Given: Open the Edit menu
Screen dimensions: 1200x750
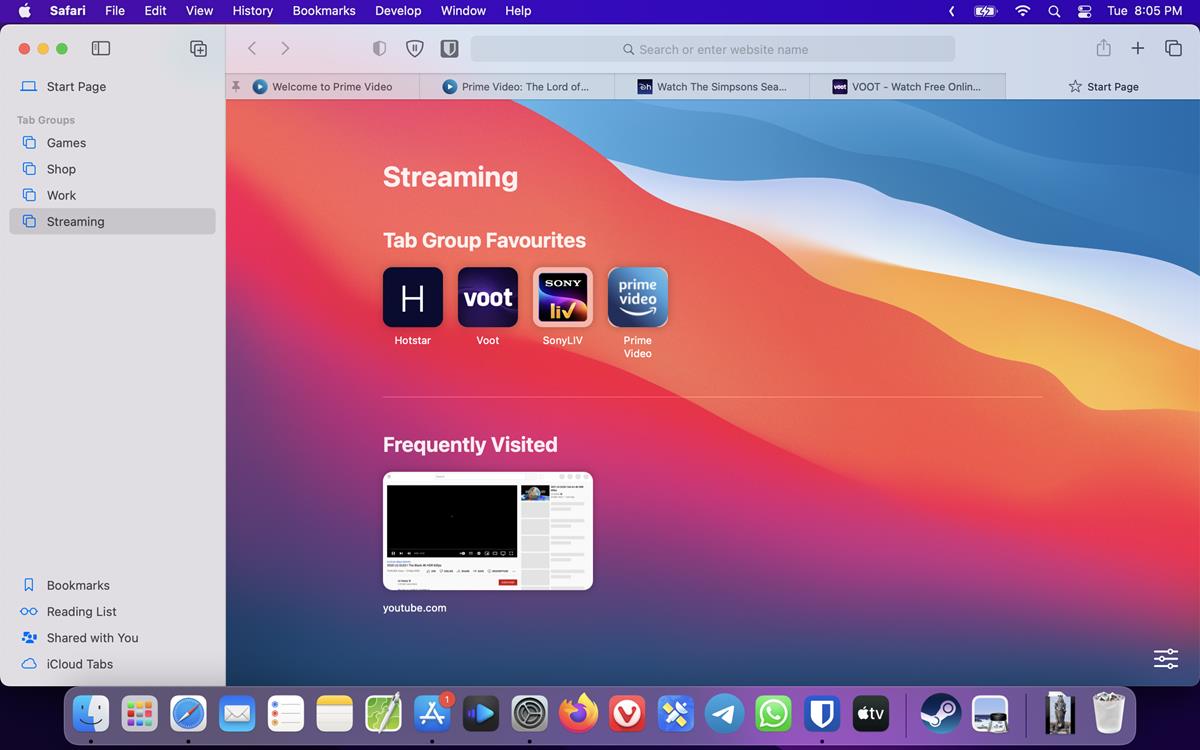Looking at the screenshot, I should point(155,11).
